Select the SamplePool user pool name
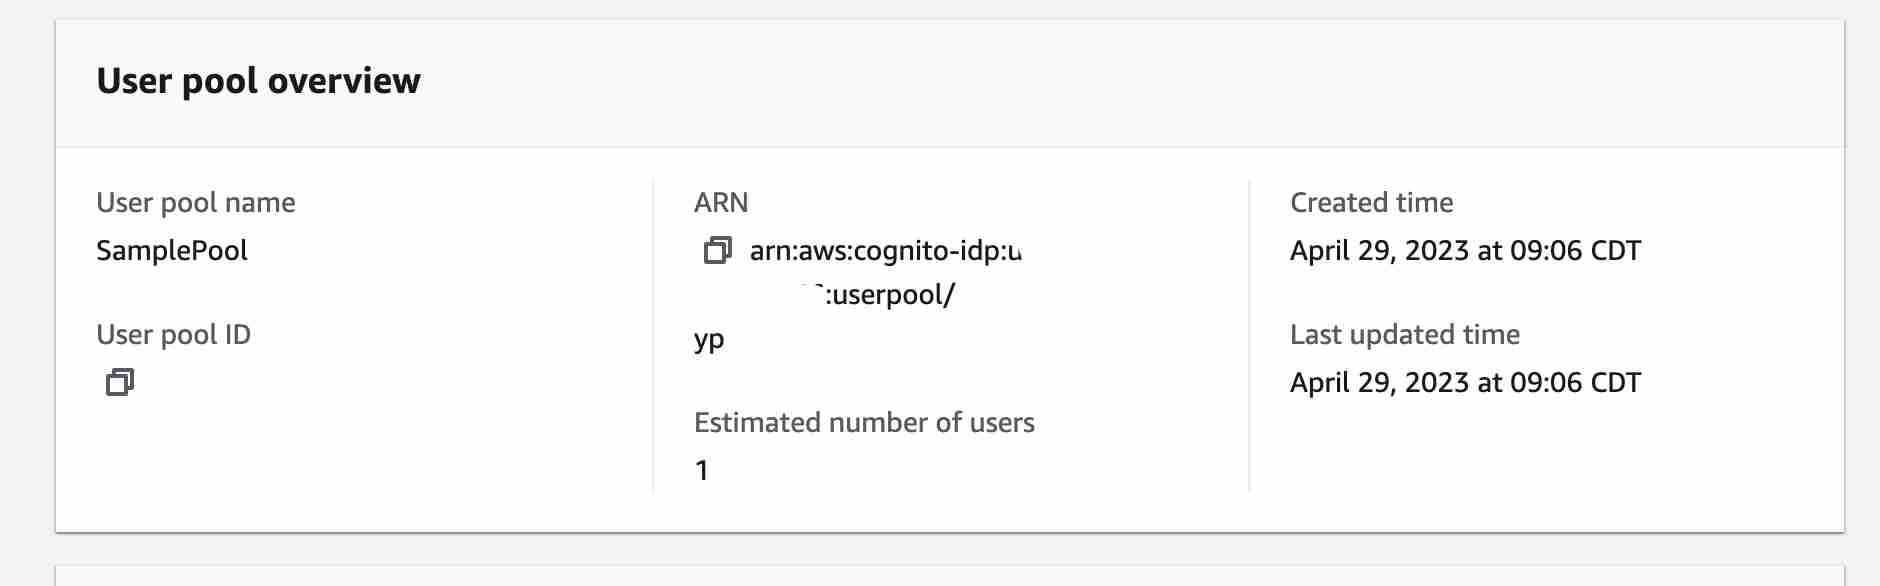The height and width of the screenshot is (586, 1880). pyautogui.click(x=172, y=250)
